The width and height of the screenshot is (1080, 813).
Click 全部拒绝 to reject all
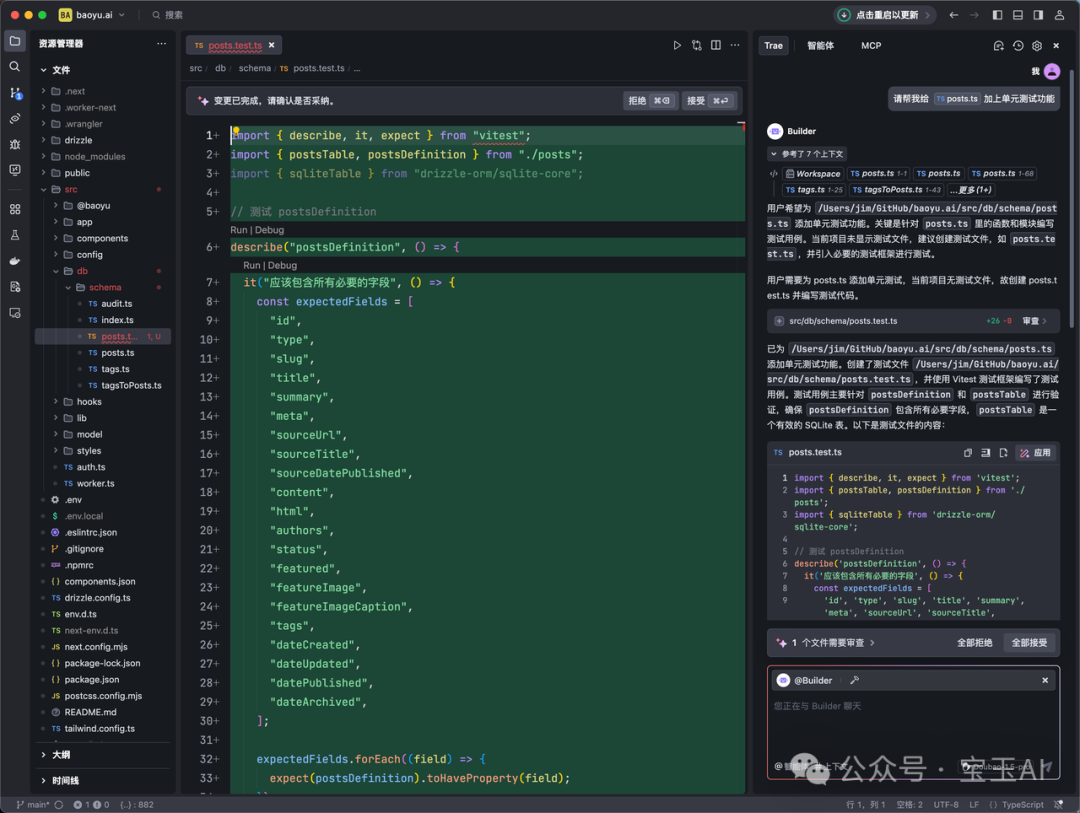(x=975, y=643)
